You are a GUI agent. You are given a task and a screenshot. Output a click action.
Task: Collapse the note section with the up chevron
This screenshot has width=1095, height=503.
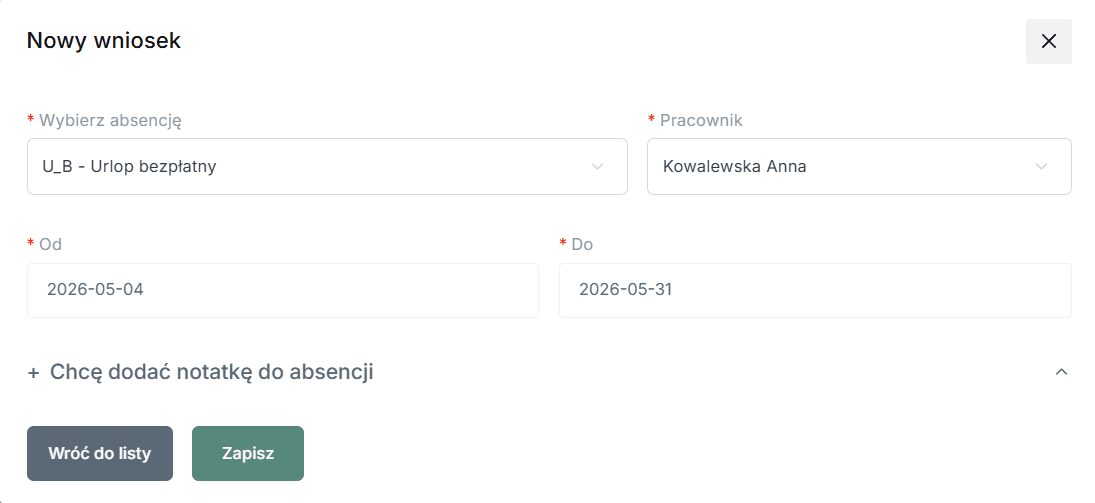[x=1061, y=372]
